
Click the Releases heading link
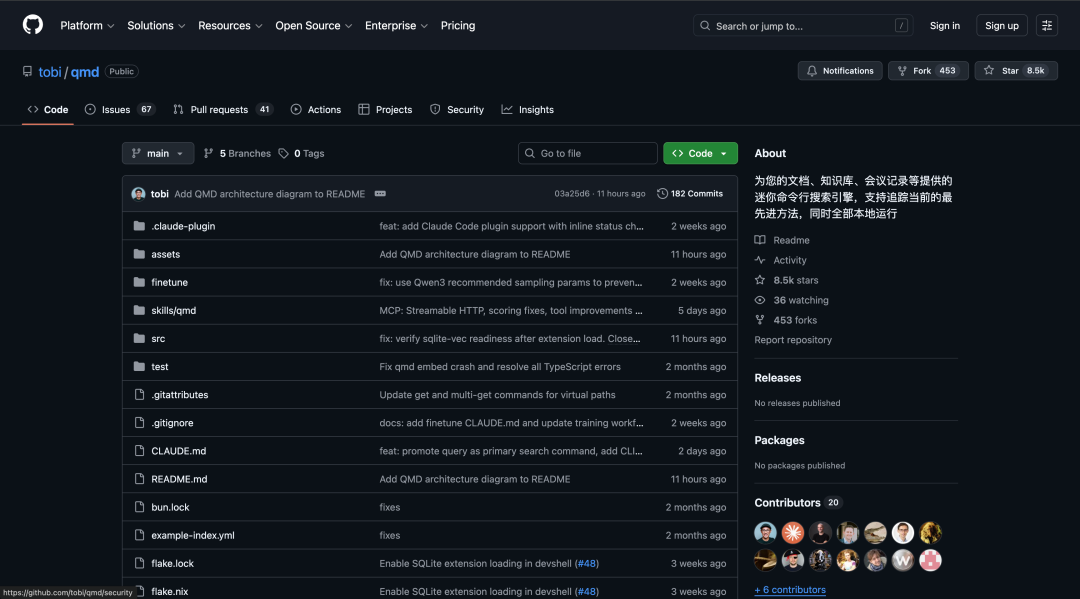coord(778,378)
